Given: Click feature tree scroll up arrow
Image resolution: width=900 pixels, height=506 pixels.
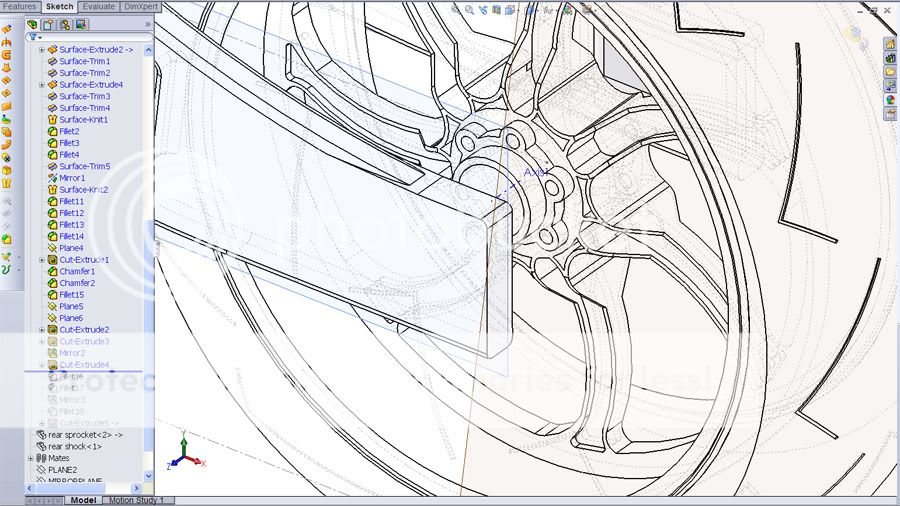Looking at the screenshot, I should point(148,50).
